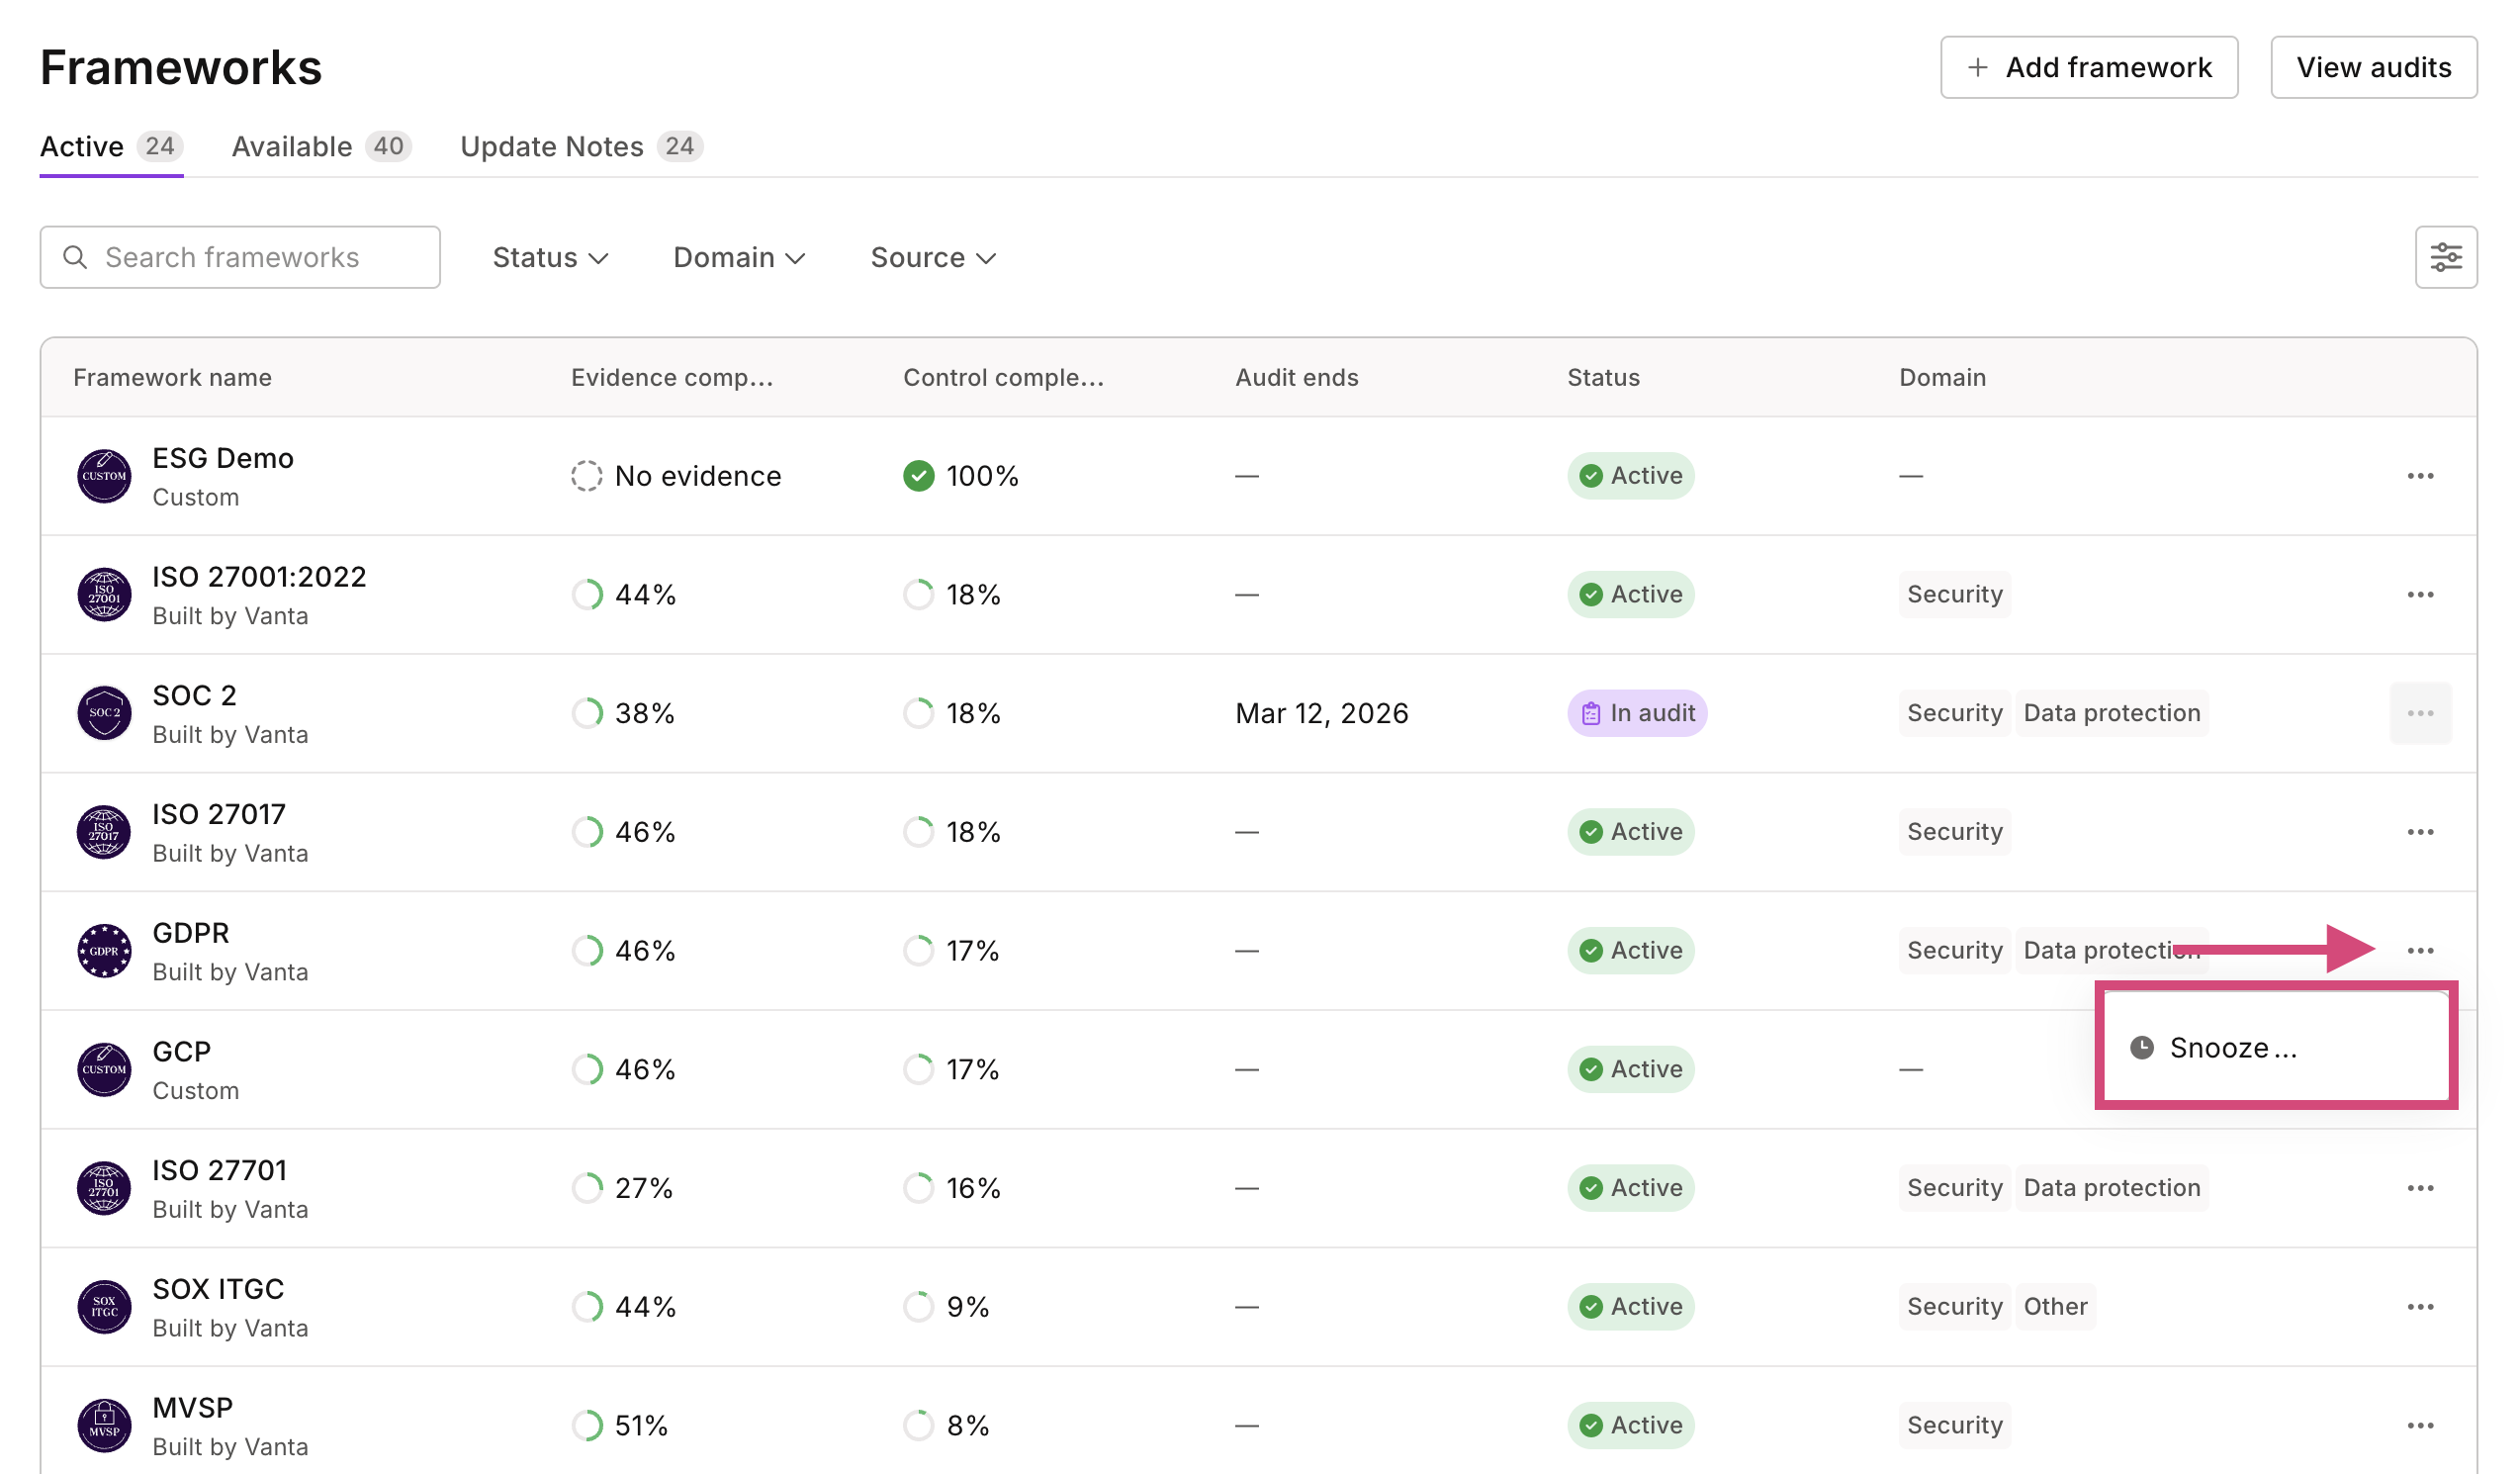2520x1474 pixels.
Task: Click the ISO 27017 framework name
Action: pos(218,814)
